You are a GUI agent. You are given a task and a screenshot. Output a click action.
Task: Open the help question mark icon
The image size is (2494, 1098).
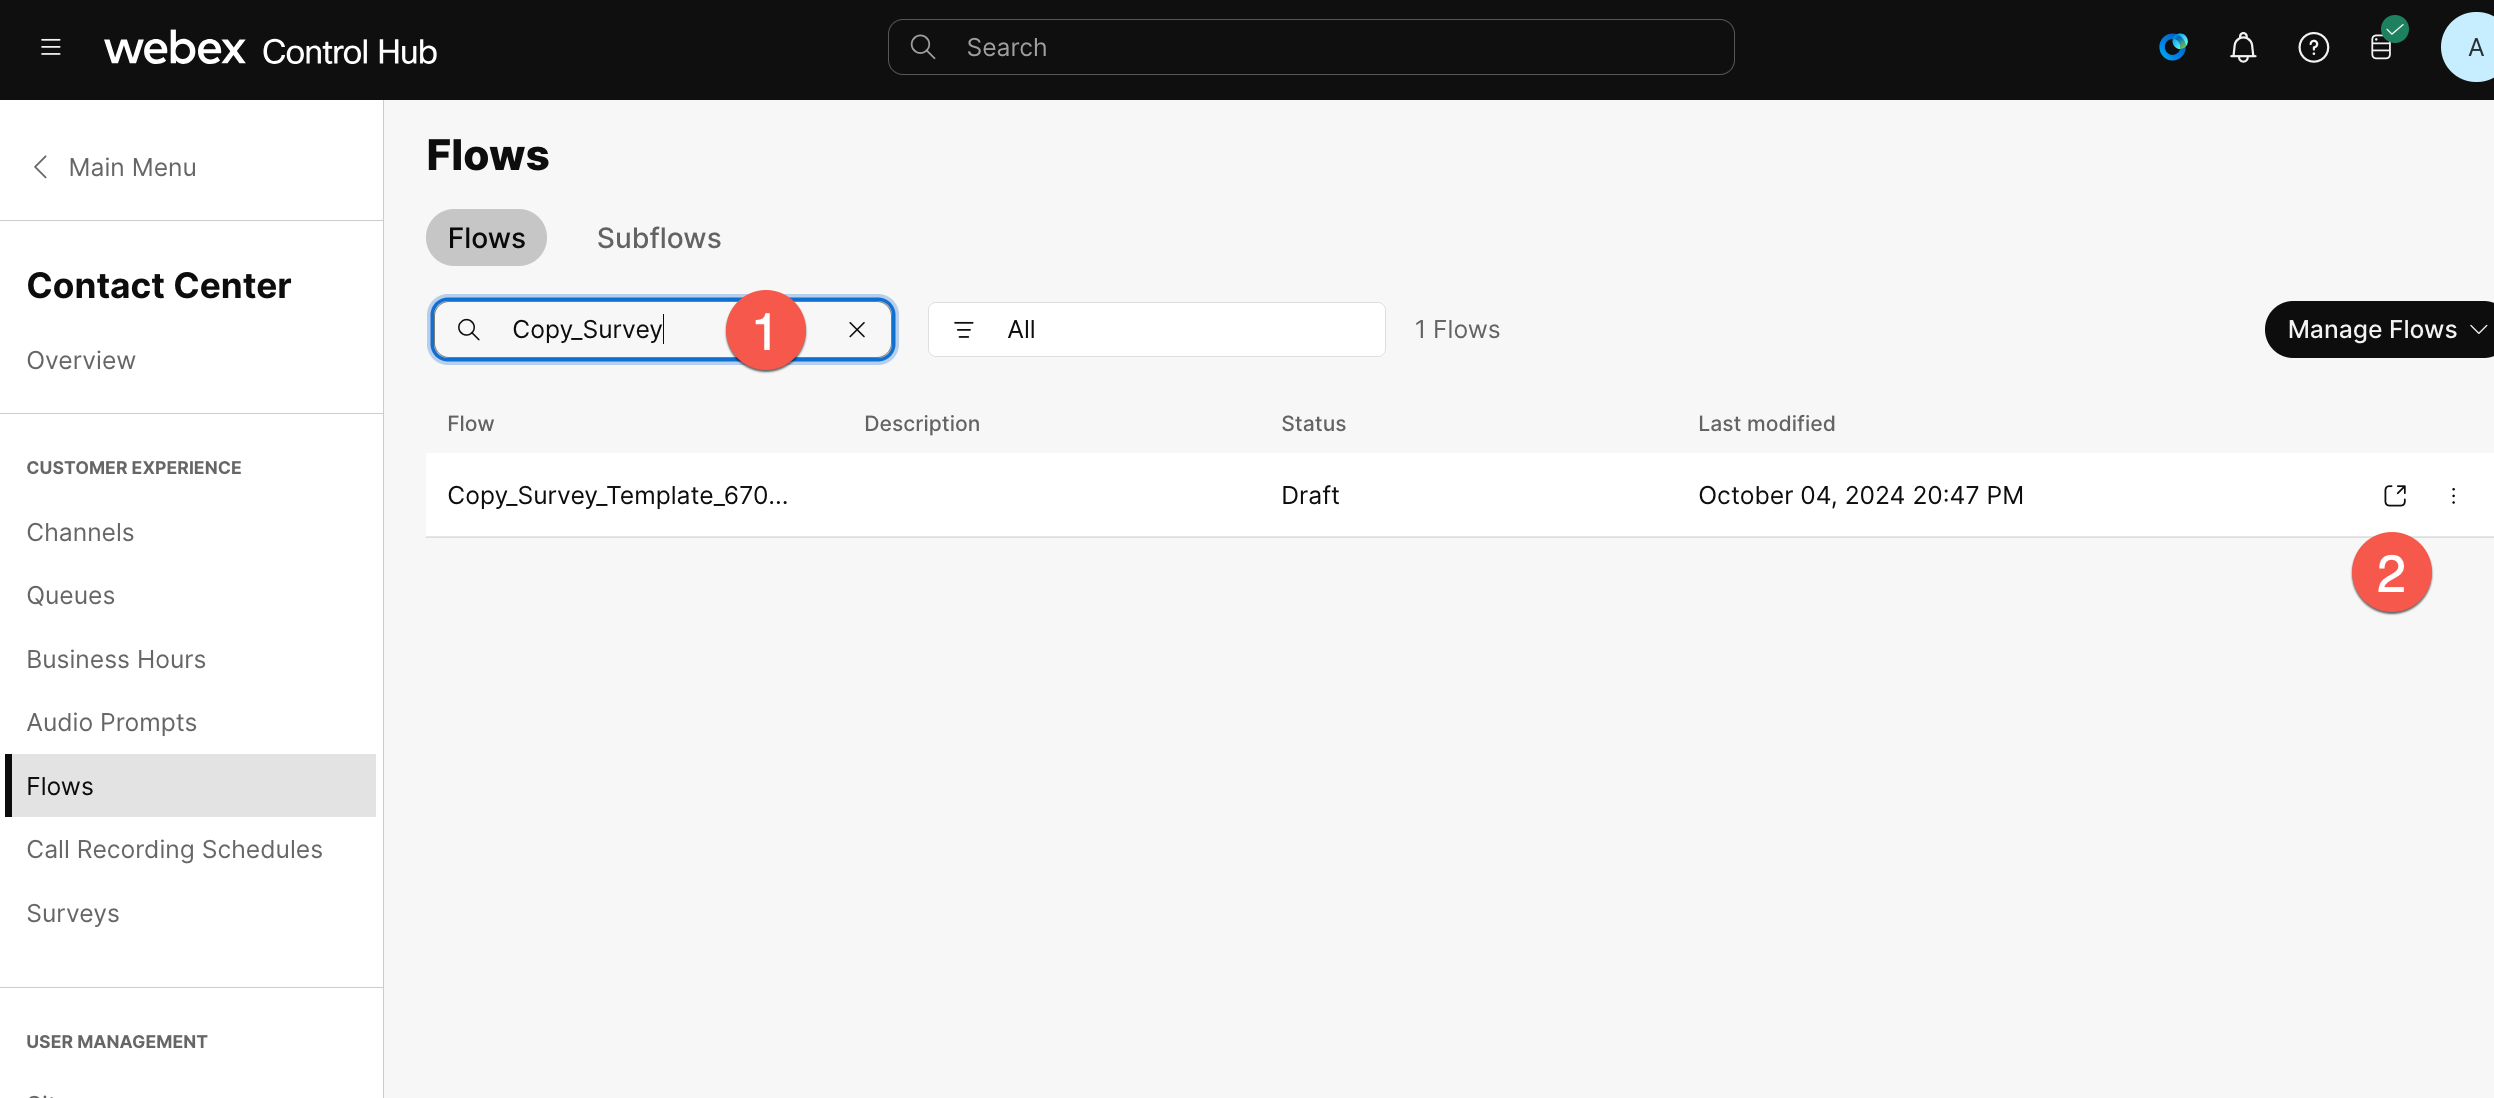[x=2313, y=47]
